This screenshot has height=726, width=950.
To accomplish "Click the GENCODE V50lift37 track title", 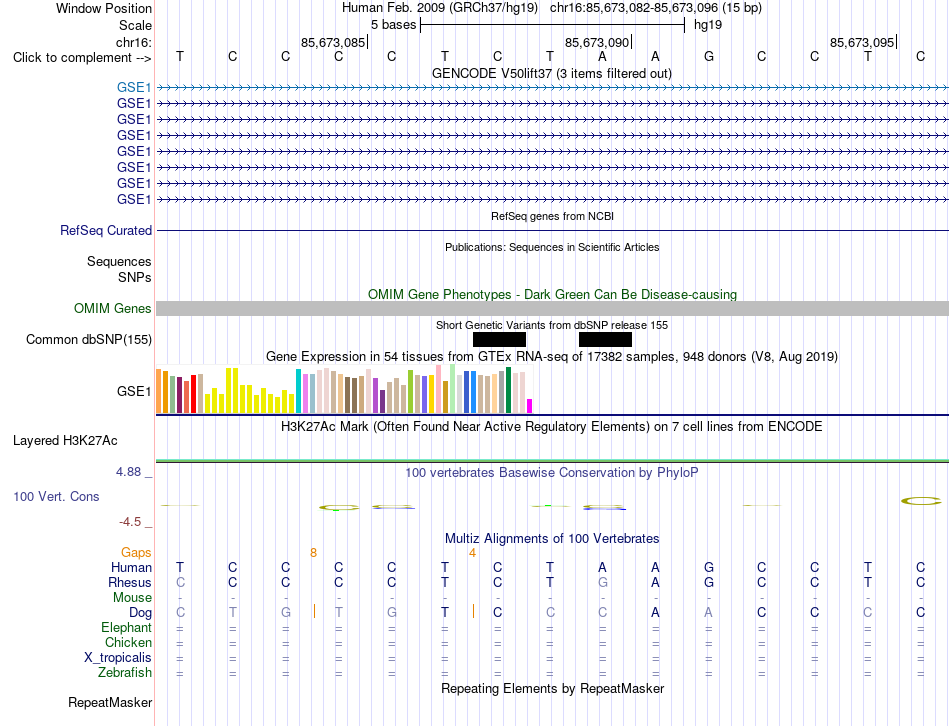I will coord(552,73).
